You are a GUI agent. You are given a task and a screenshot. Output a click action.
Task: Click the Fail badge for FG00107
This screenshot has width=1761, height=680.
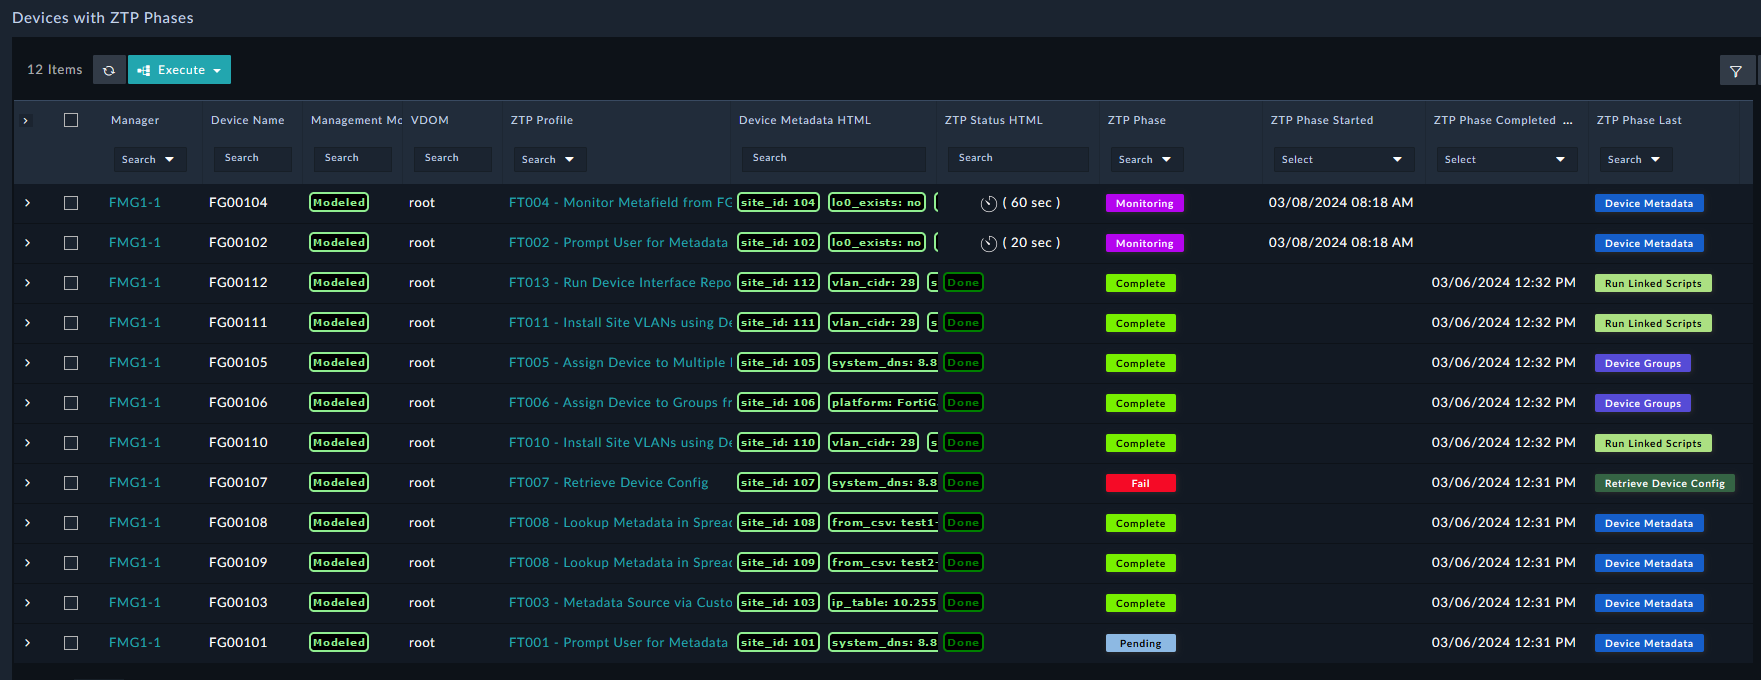[1141, 483]
